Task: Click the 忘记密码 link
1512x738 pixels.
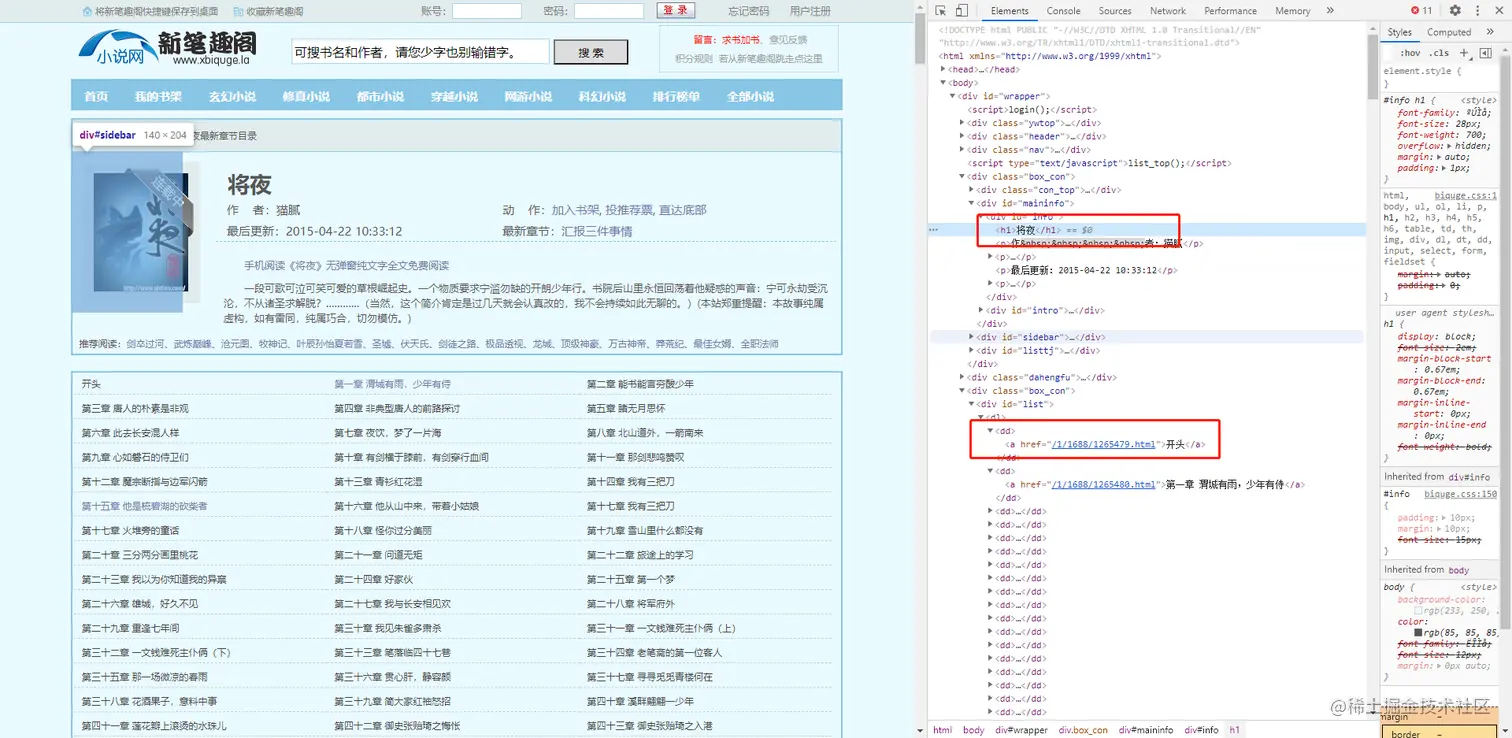Action: point(748,11)
